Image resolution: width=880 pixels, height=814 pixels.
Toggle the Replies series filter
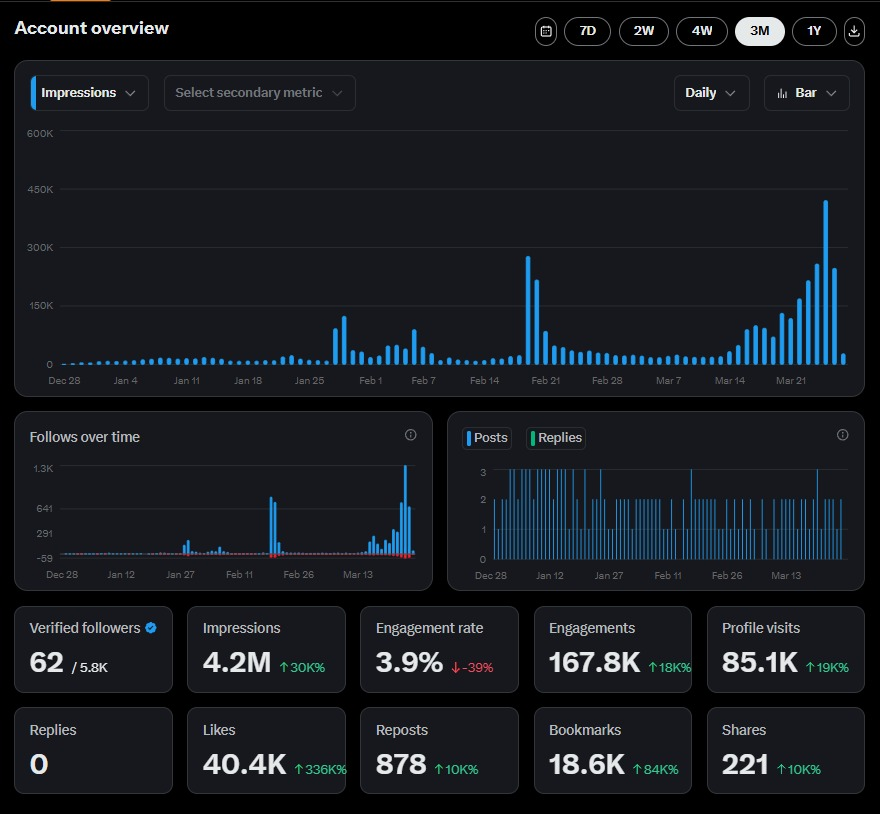pyautogui.click(x=556, y=438)
